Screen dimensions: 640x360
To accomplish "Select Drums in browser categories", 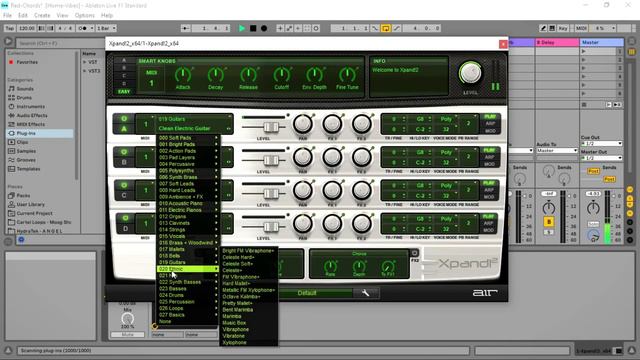I will coord(24,98).
